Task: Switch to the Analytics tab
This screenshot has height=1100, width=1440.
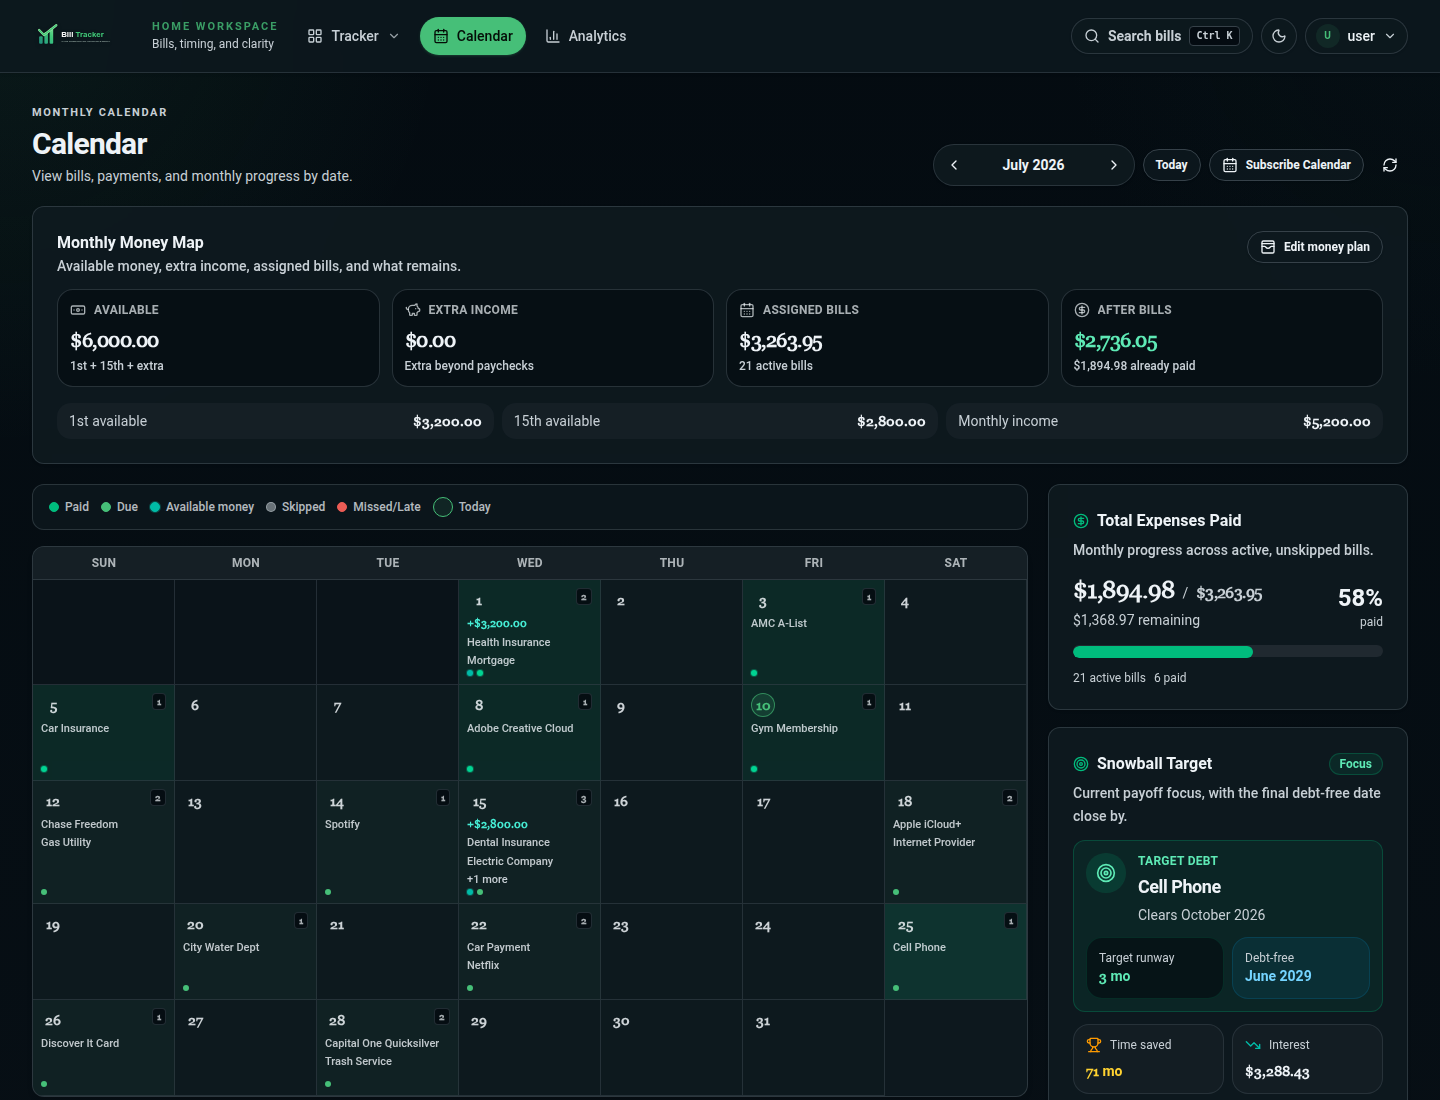Action: tap(586, 36)
